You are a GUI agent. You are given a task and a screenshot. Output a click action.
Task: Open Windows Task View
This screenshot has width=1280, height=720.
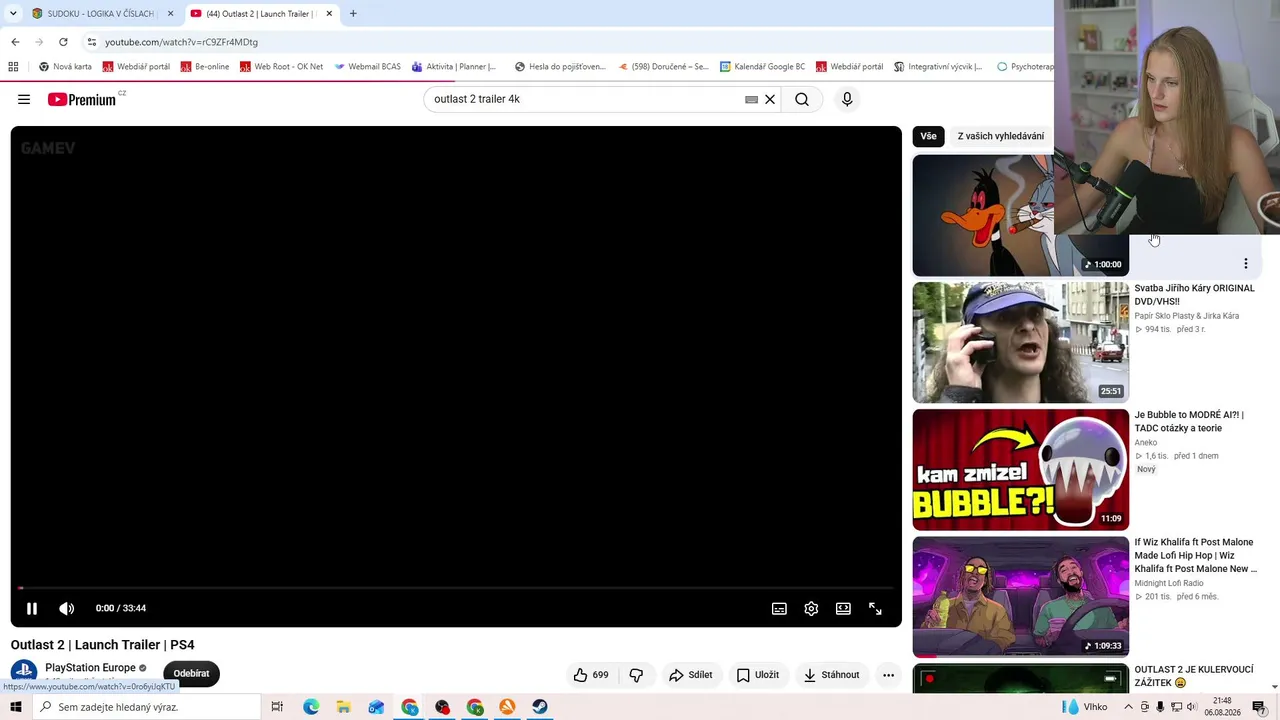point(278,707)
